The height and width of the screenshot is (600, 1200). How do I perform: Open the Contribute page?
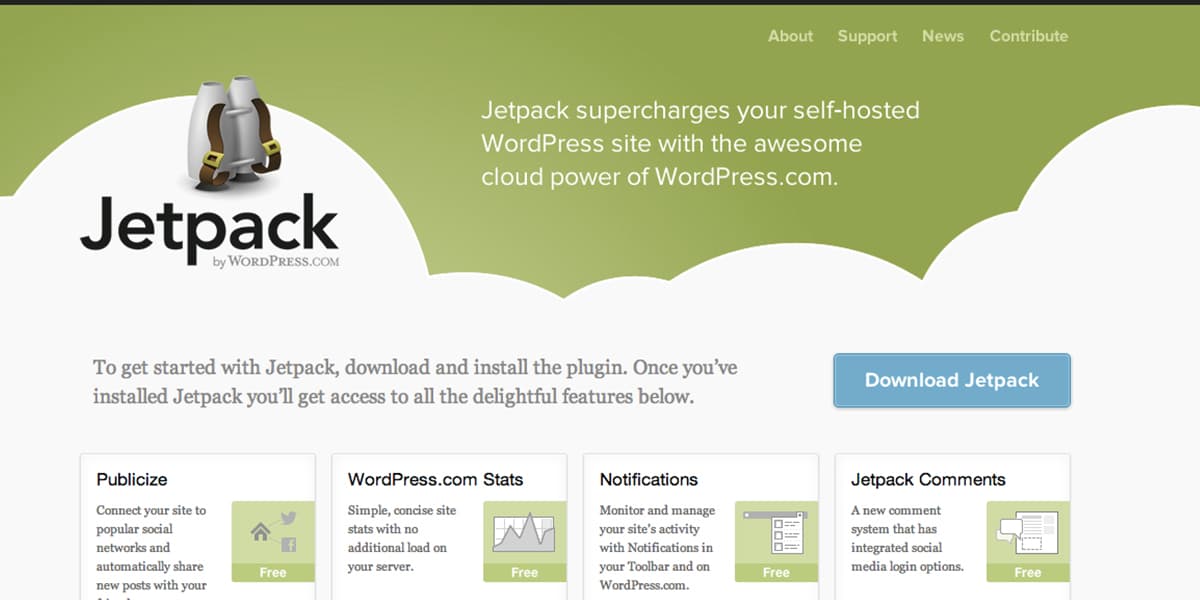[x=1028, y=36]
